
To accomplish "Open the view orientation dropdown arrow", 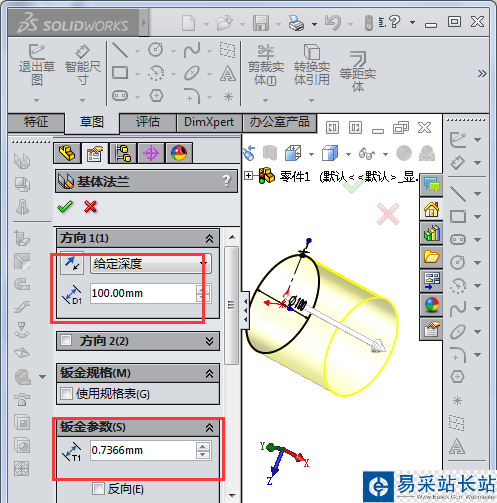I will tap(311, 154).
